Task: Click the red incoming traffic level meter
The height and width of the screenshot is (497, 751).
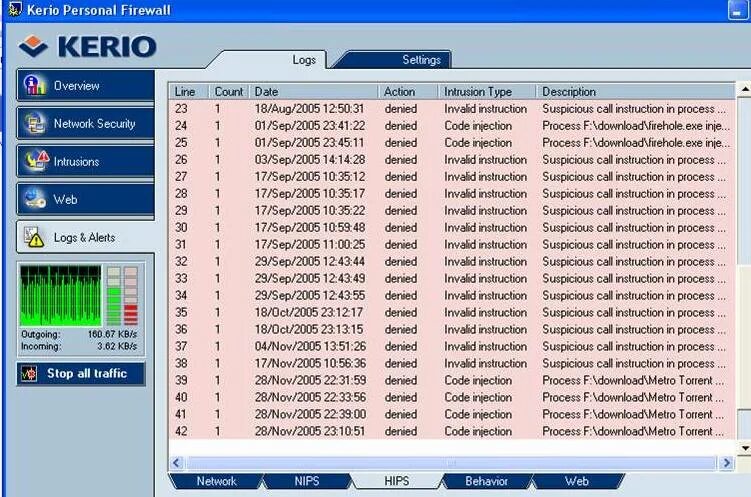Action: point(131,295)
